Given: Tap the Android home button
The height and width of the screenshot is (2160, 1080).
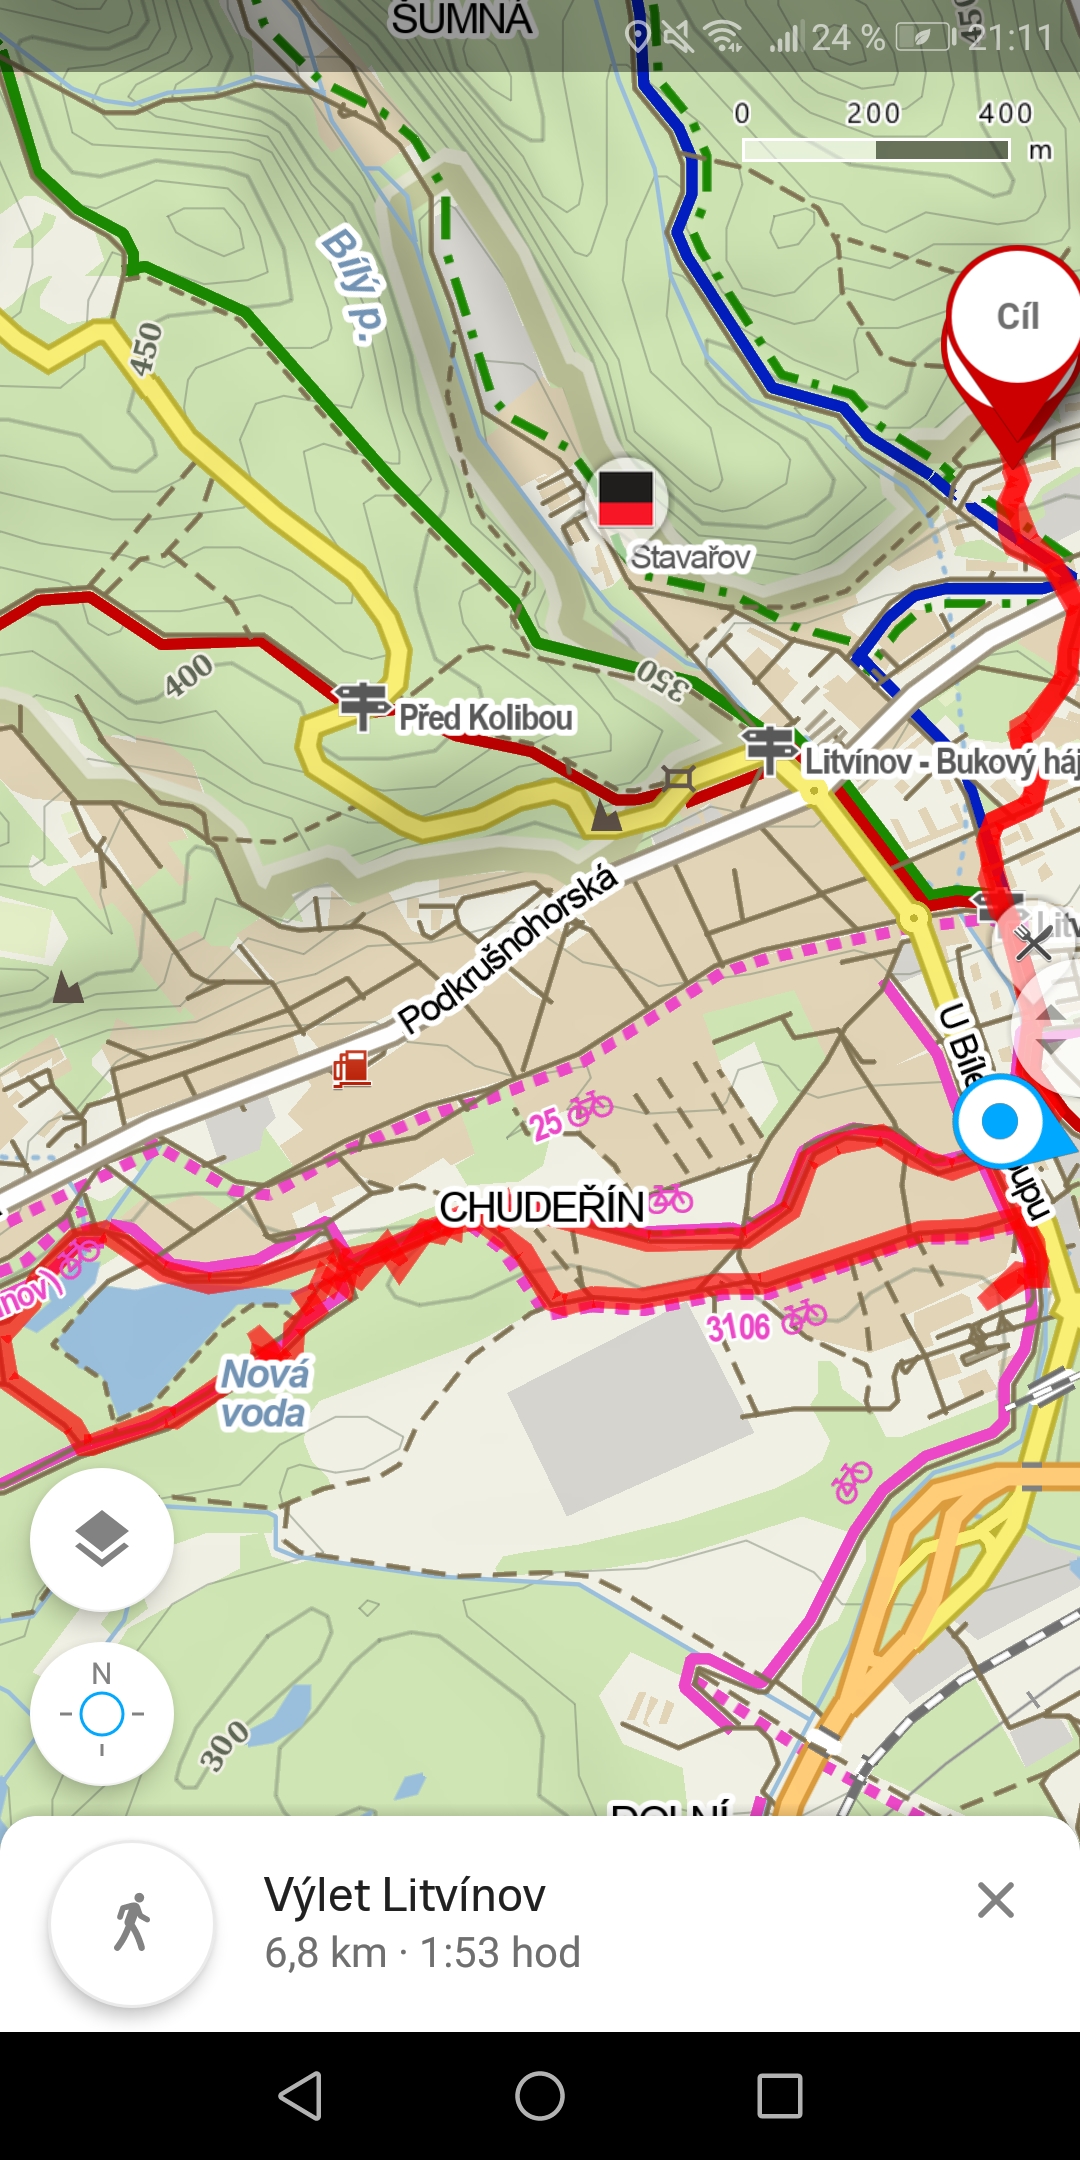Looking at the screenshot, I should (540, 2096).
